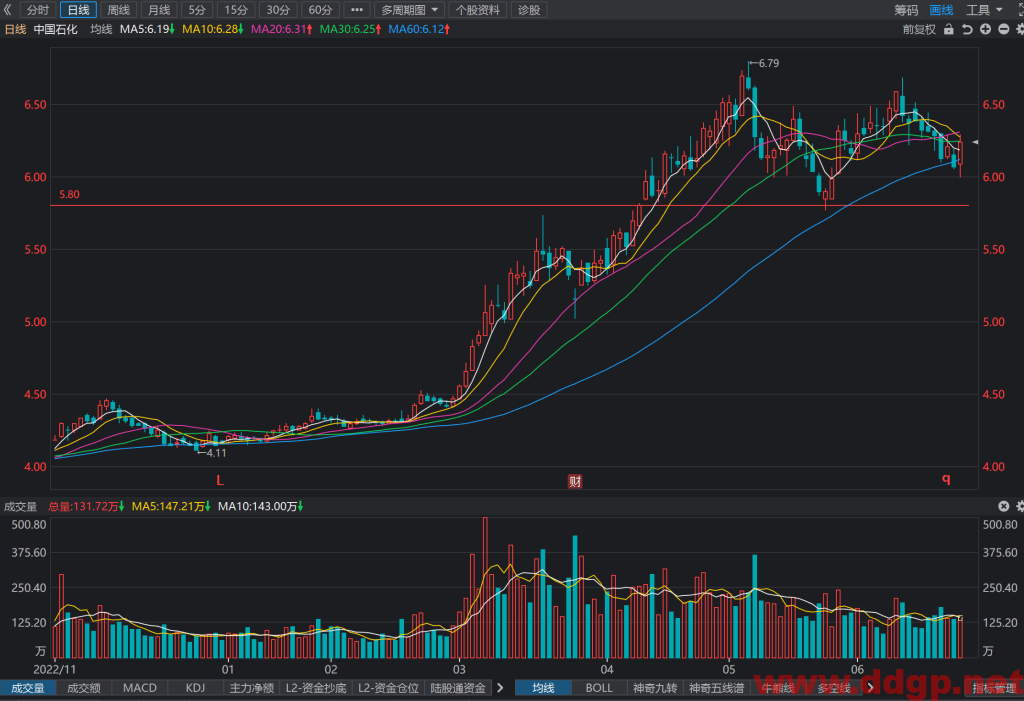Select the 神奇九转 indicator tab

(x=655, y=688)
